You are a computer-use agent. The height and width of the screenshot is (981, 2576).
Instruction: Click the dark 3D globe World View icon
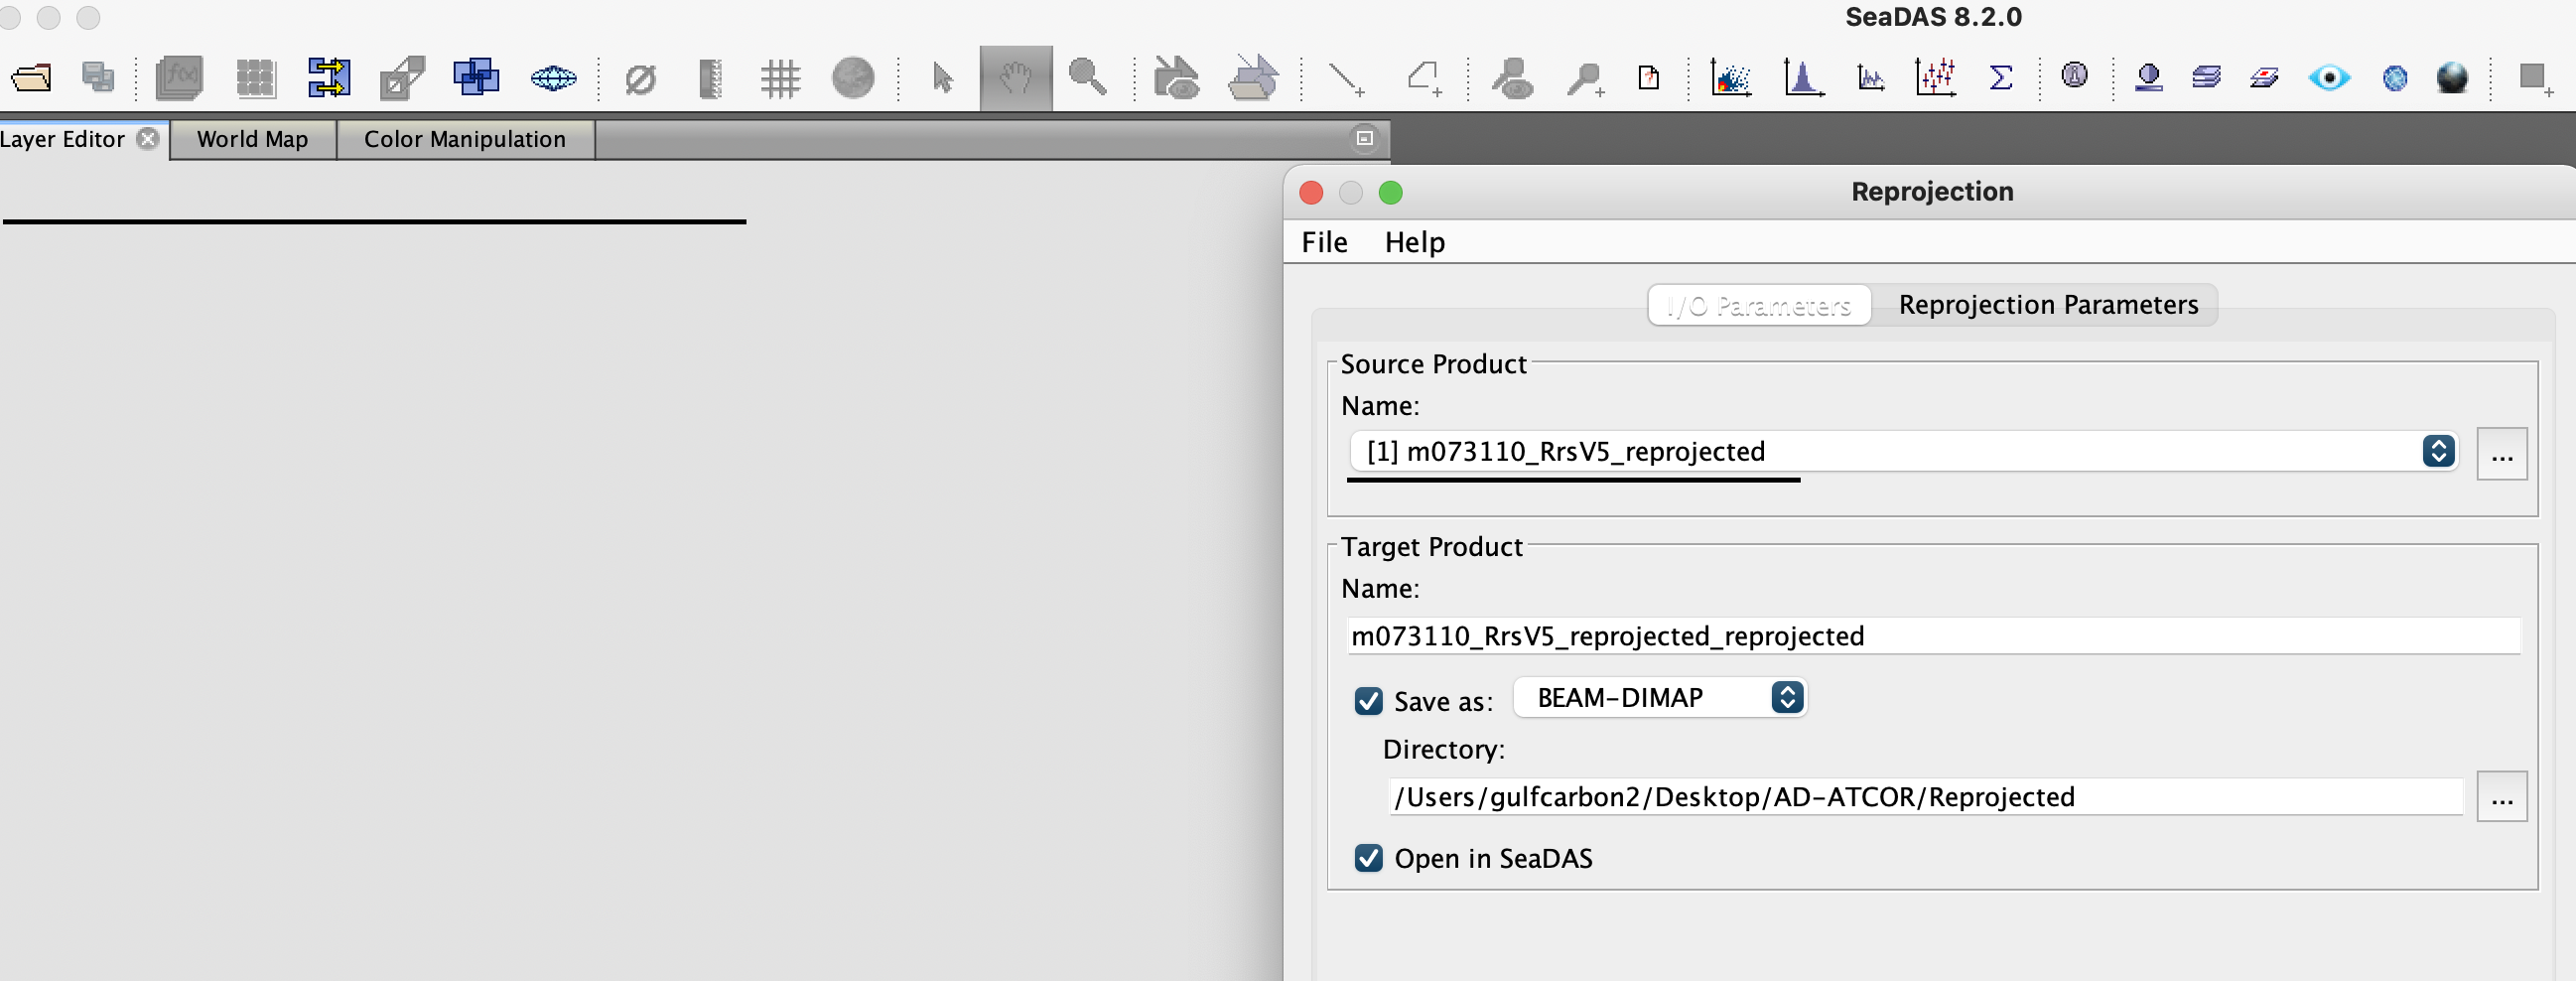[x=2452, y=78]
